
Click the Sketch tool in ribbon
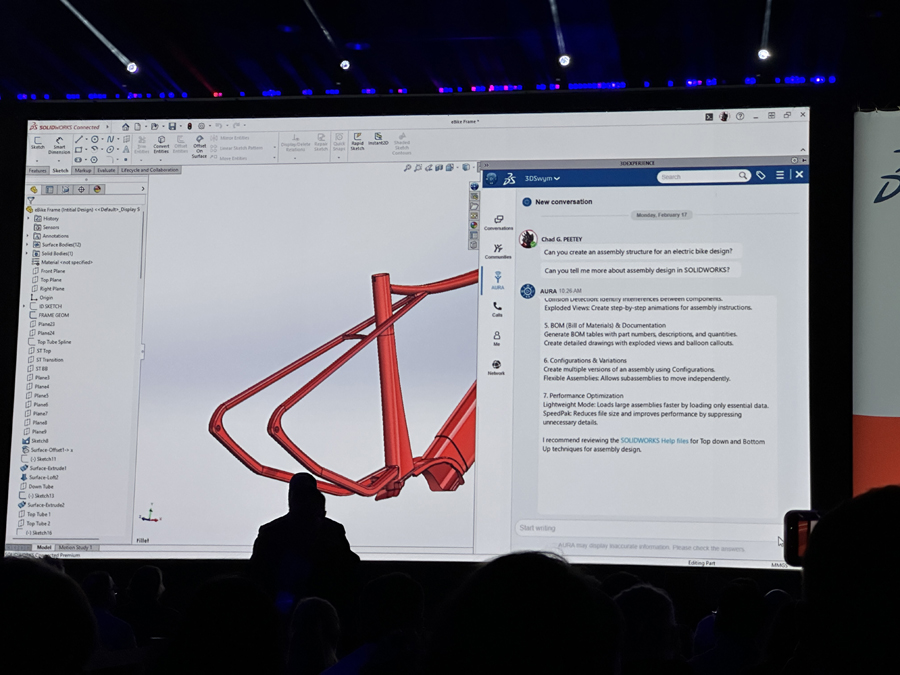tap(37, 143)
